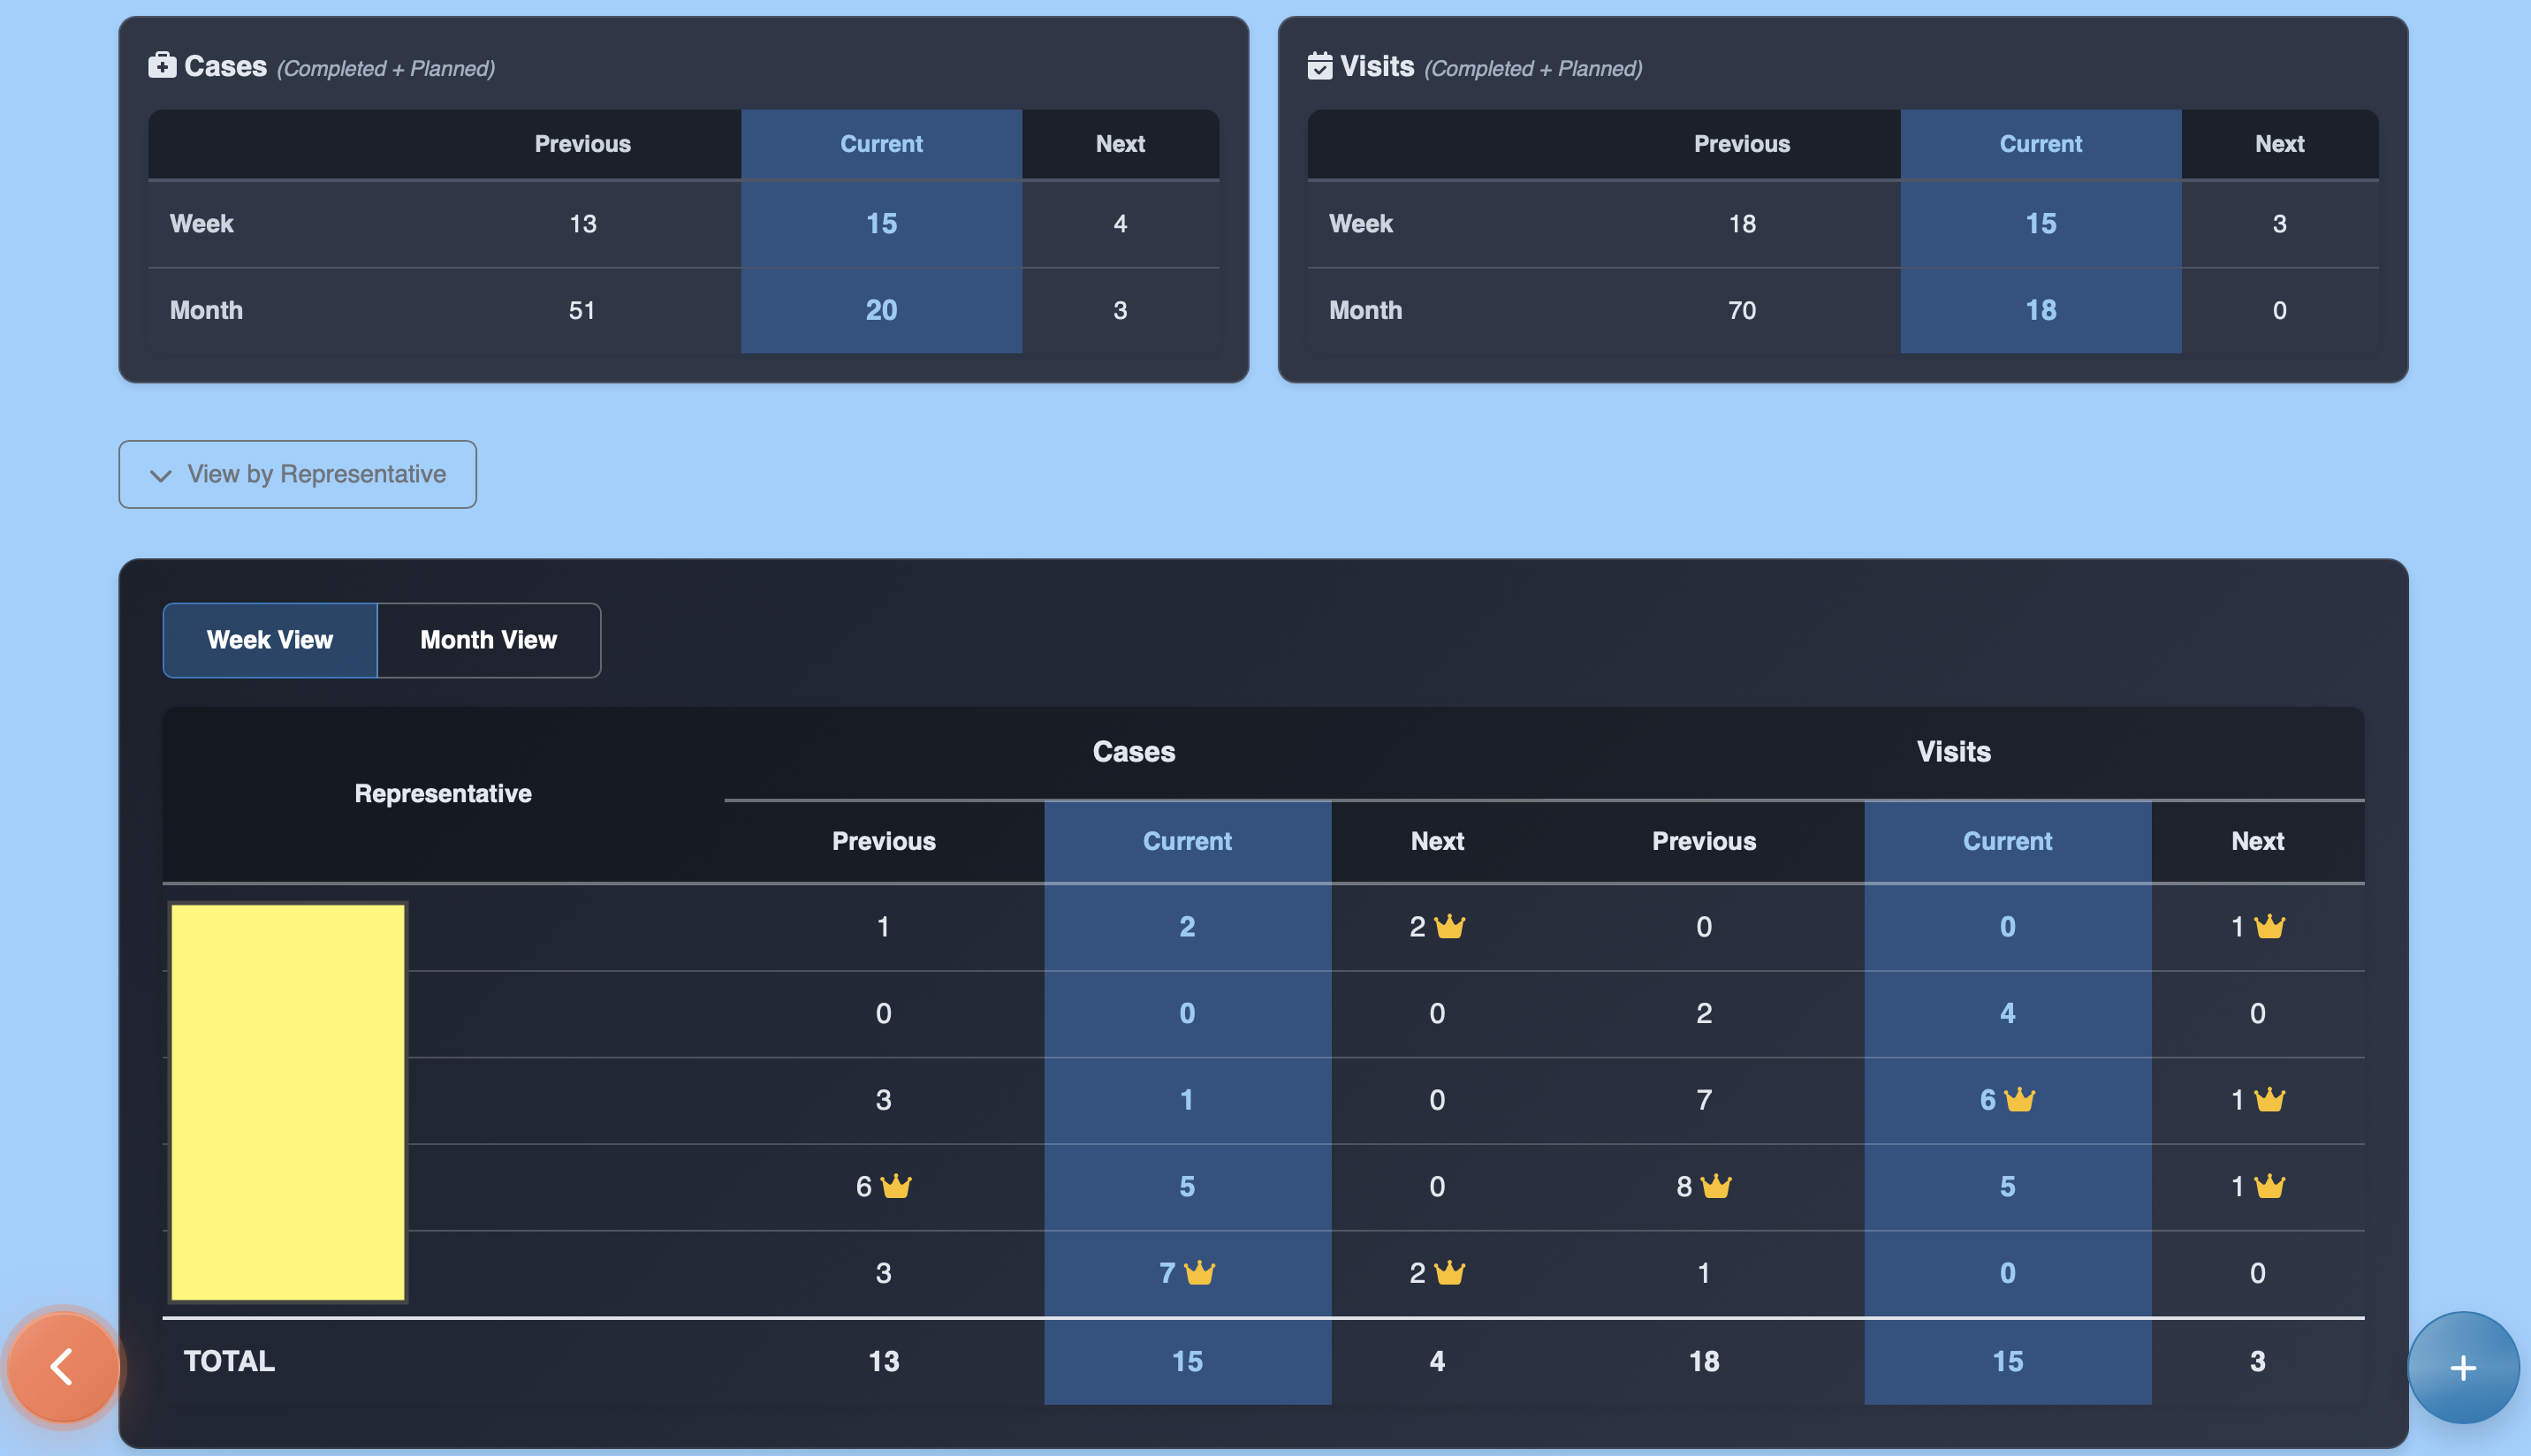
Task: Click Month current value 20 in Cases
Action: [x=881, y=310]
